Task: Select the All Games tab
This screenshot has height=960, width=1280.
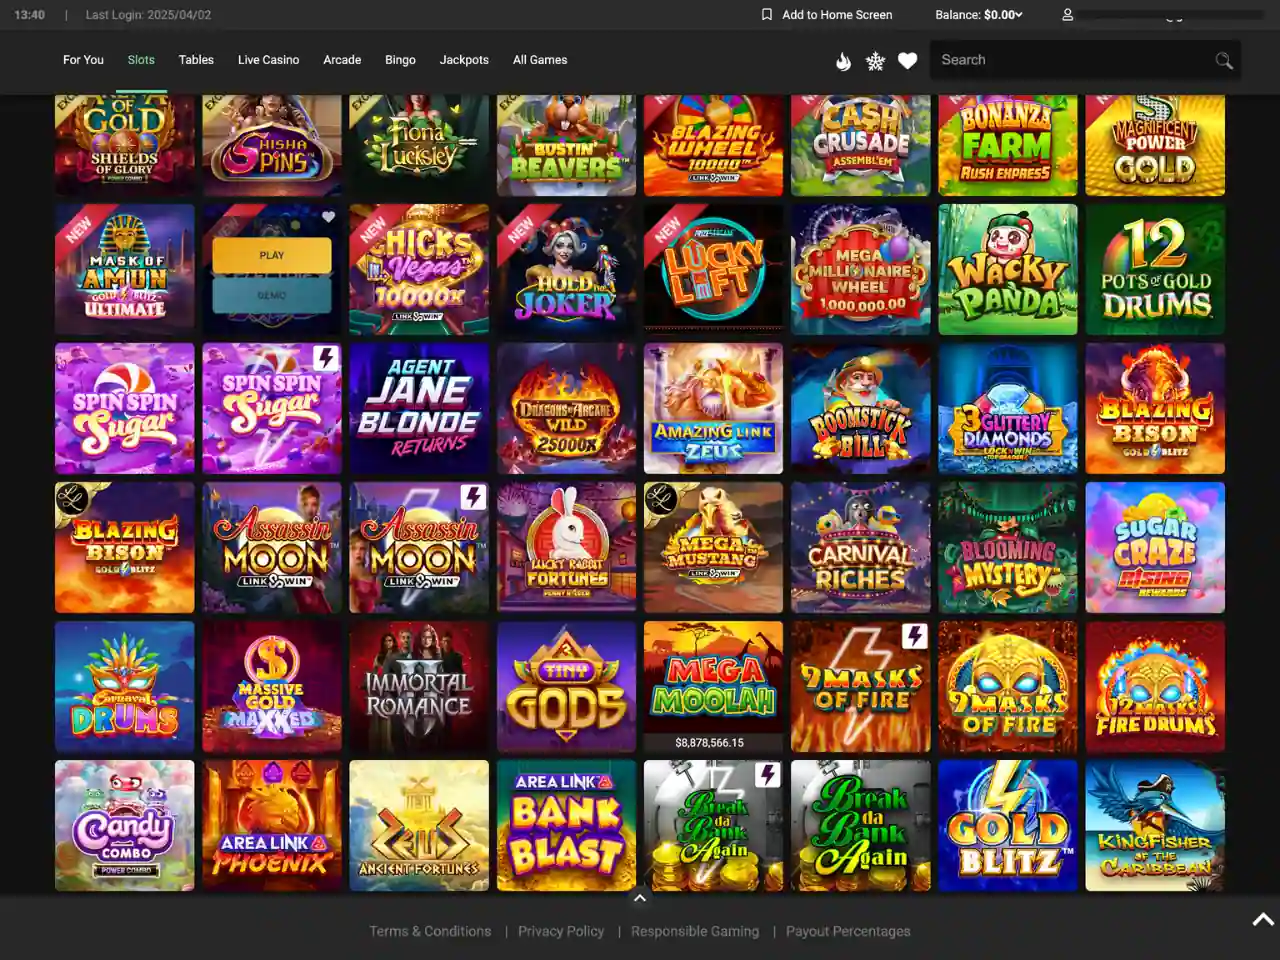Action: pyautogui.click(x=540, y=60)
